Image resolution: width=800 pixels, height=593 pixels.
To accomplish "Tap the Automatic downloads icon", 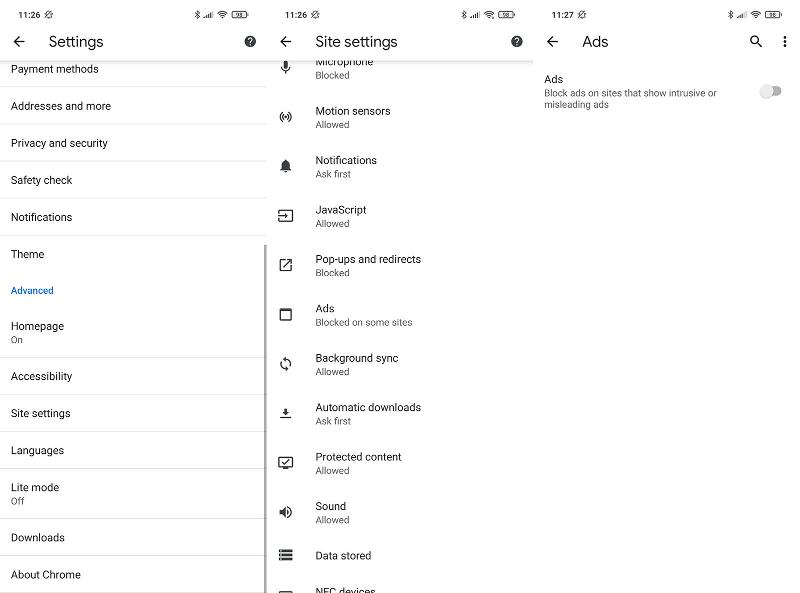I will (x=286, y=413).
